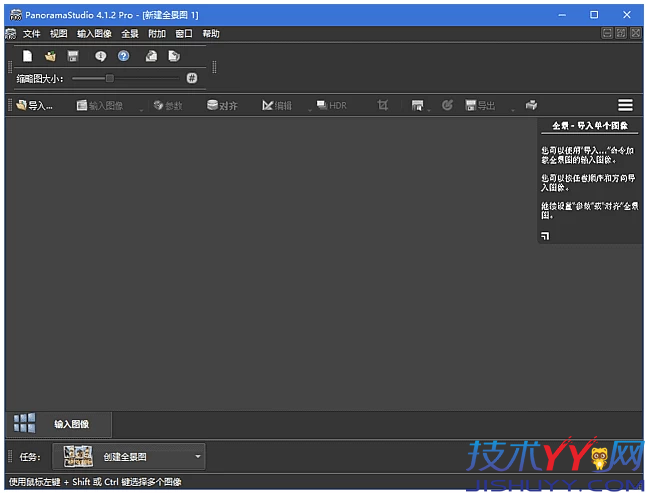Open help via blue question mark icon
Viewport: 646px width, 493px height.
(x=124, y=56)
